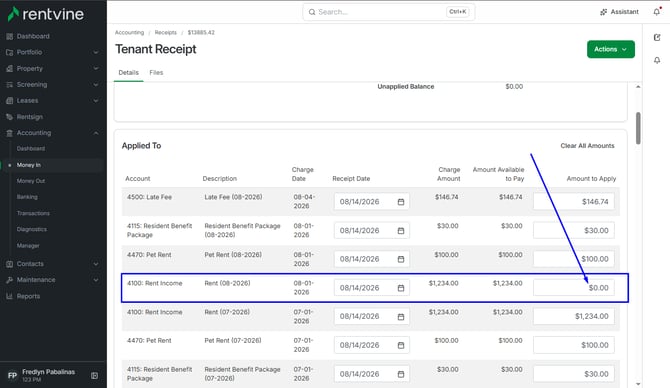Expand the Portfolio menu chevron
The image size is (670, 388).
click(x=96, y=52)
